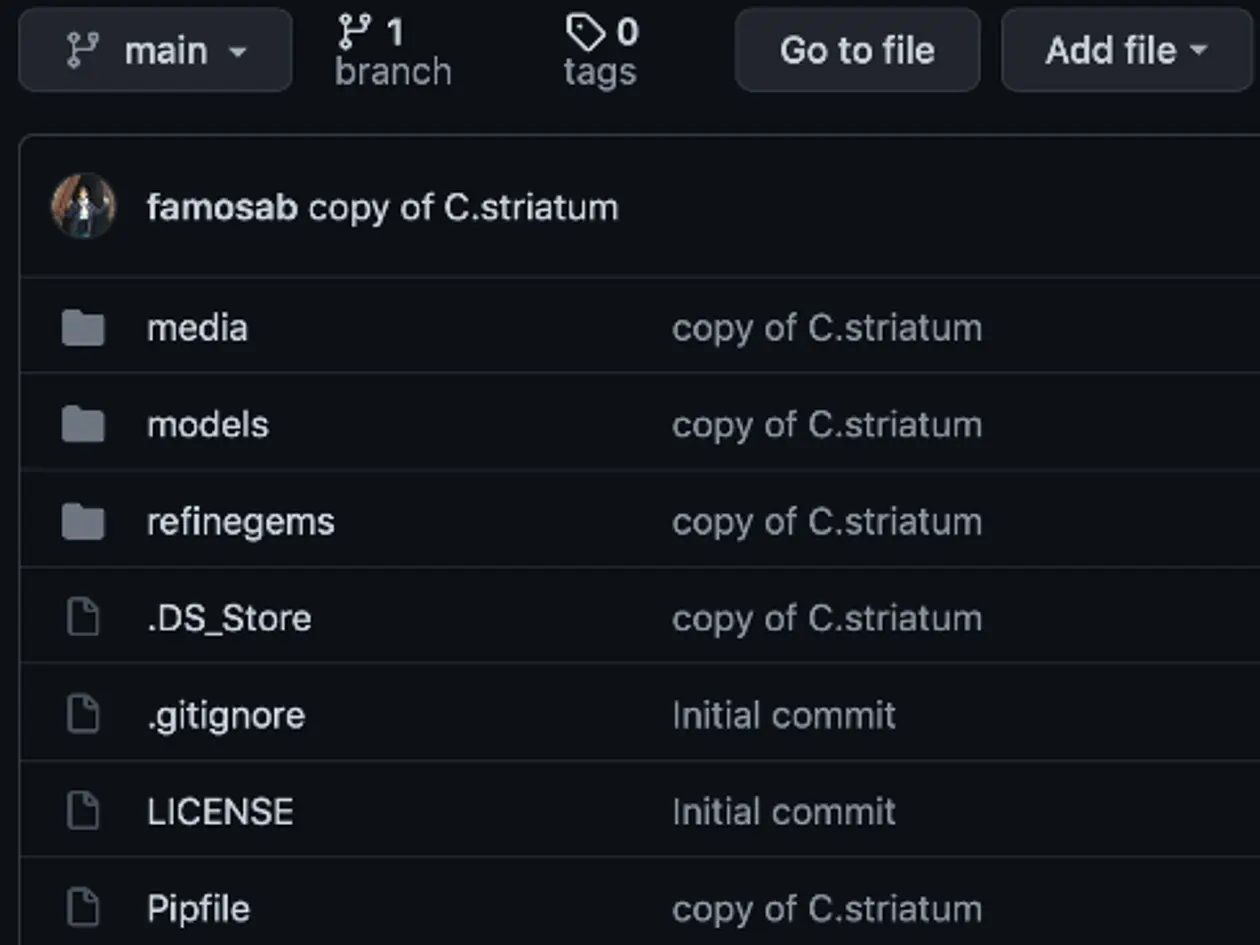Expand the Add file dropdown

(x=1126, y=50)
